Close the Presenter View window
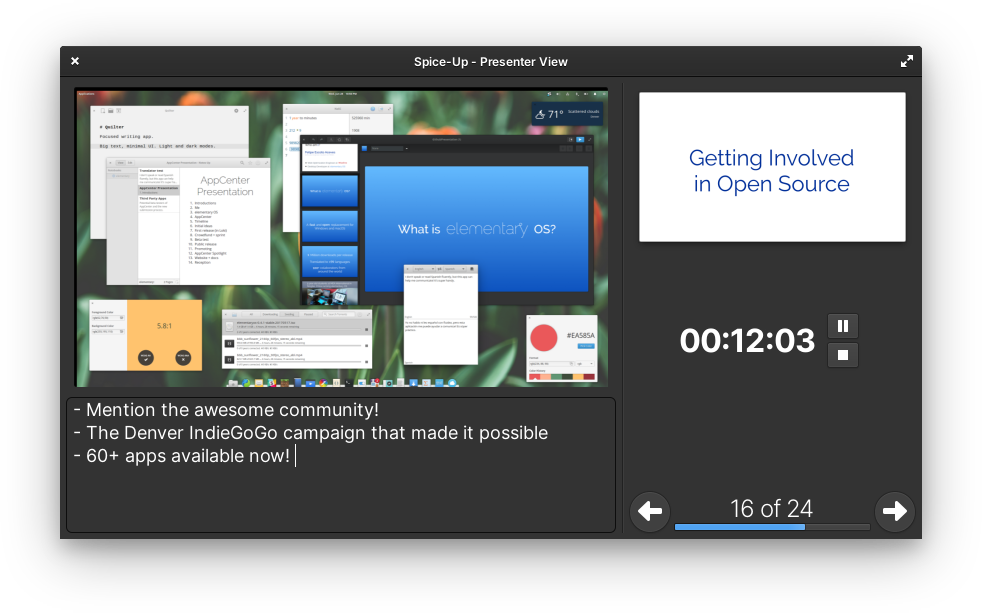 coord(75,61)
